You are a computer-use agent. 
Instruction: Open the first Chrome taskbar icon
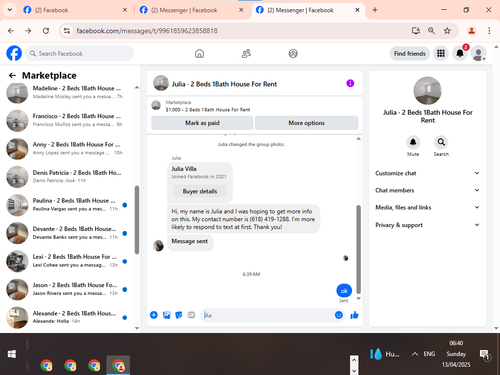pyautogui.click(x=46, y=365)
